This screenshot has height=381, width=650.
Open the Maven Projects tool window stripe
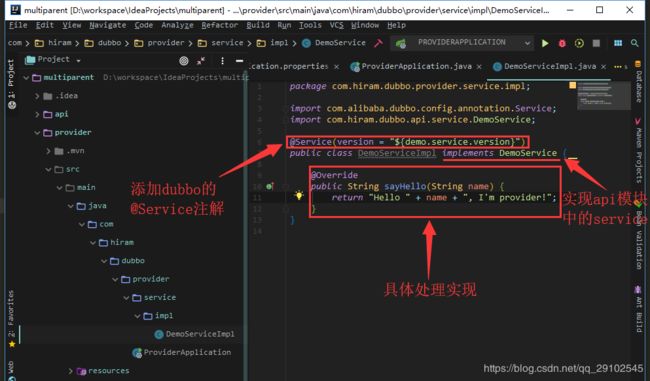tap(638, 150)
